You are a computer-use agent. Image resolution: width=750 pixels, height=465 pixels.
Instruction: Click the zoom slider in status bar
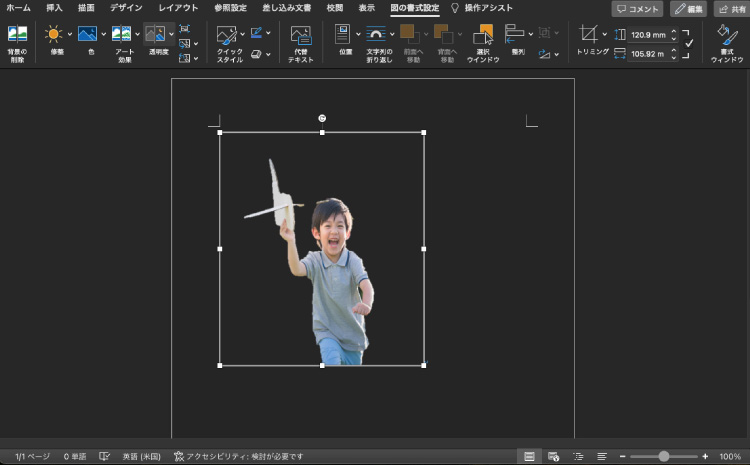coord(663,456)
